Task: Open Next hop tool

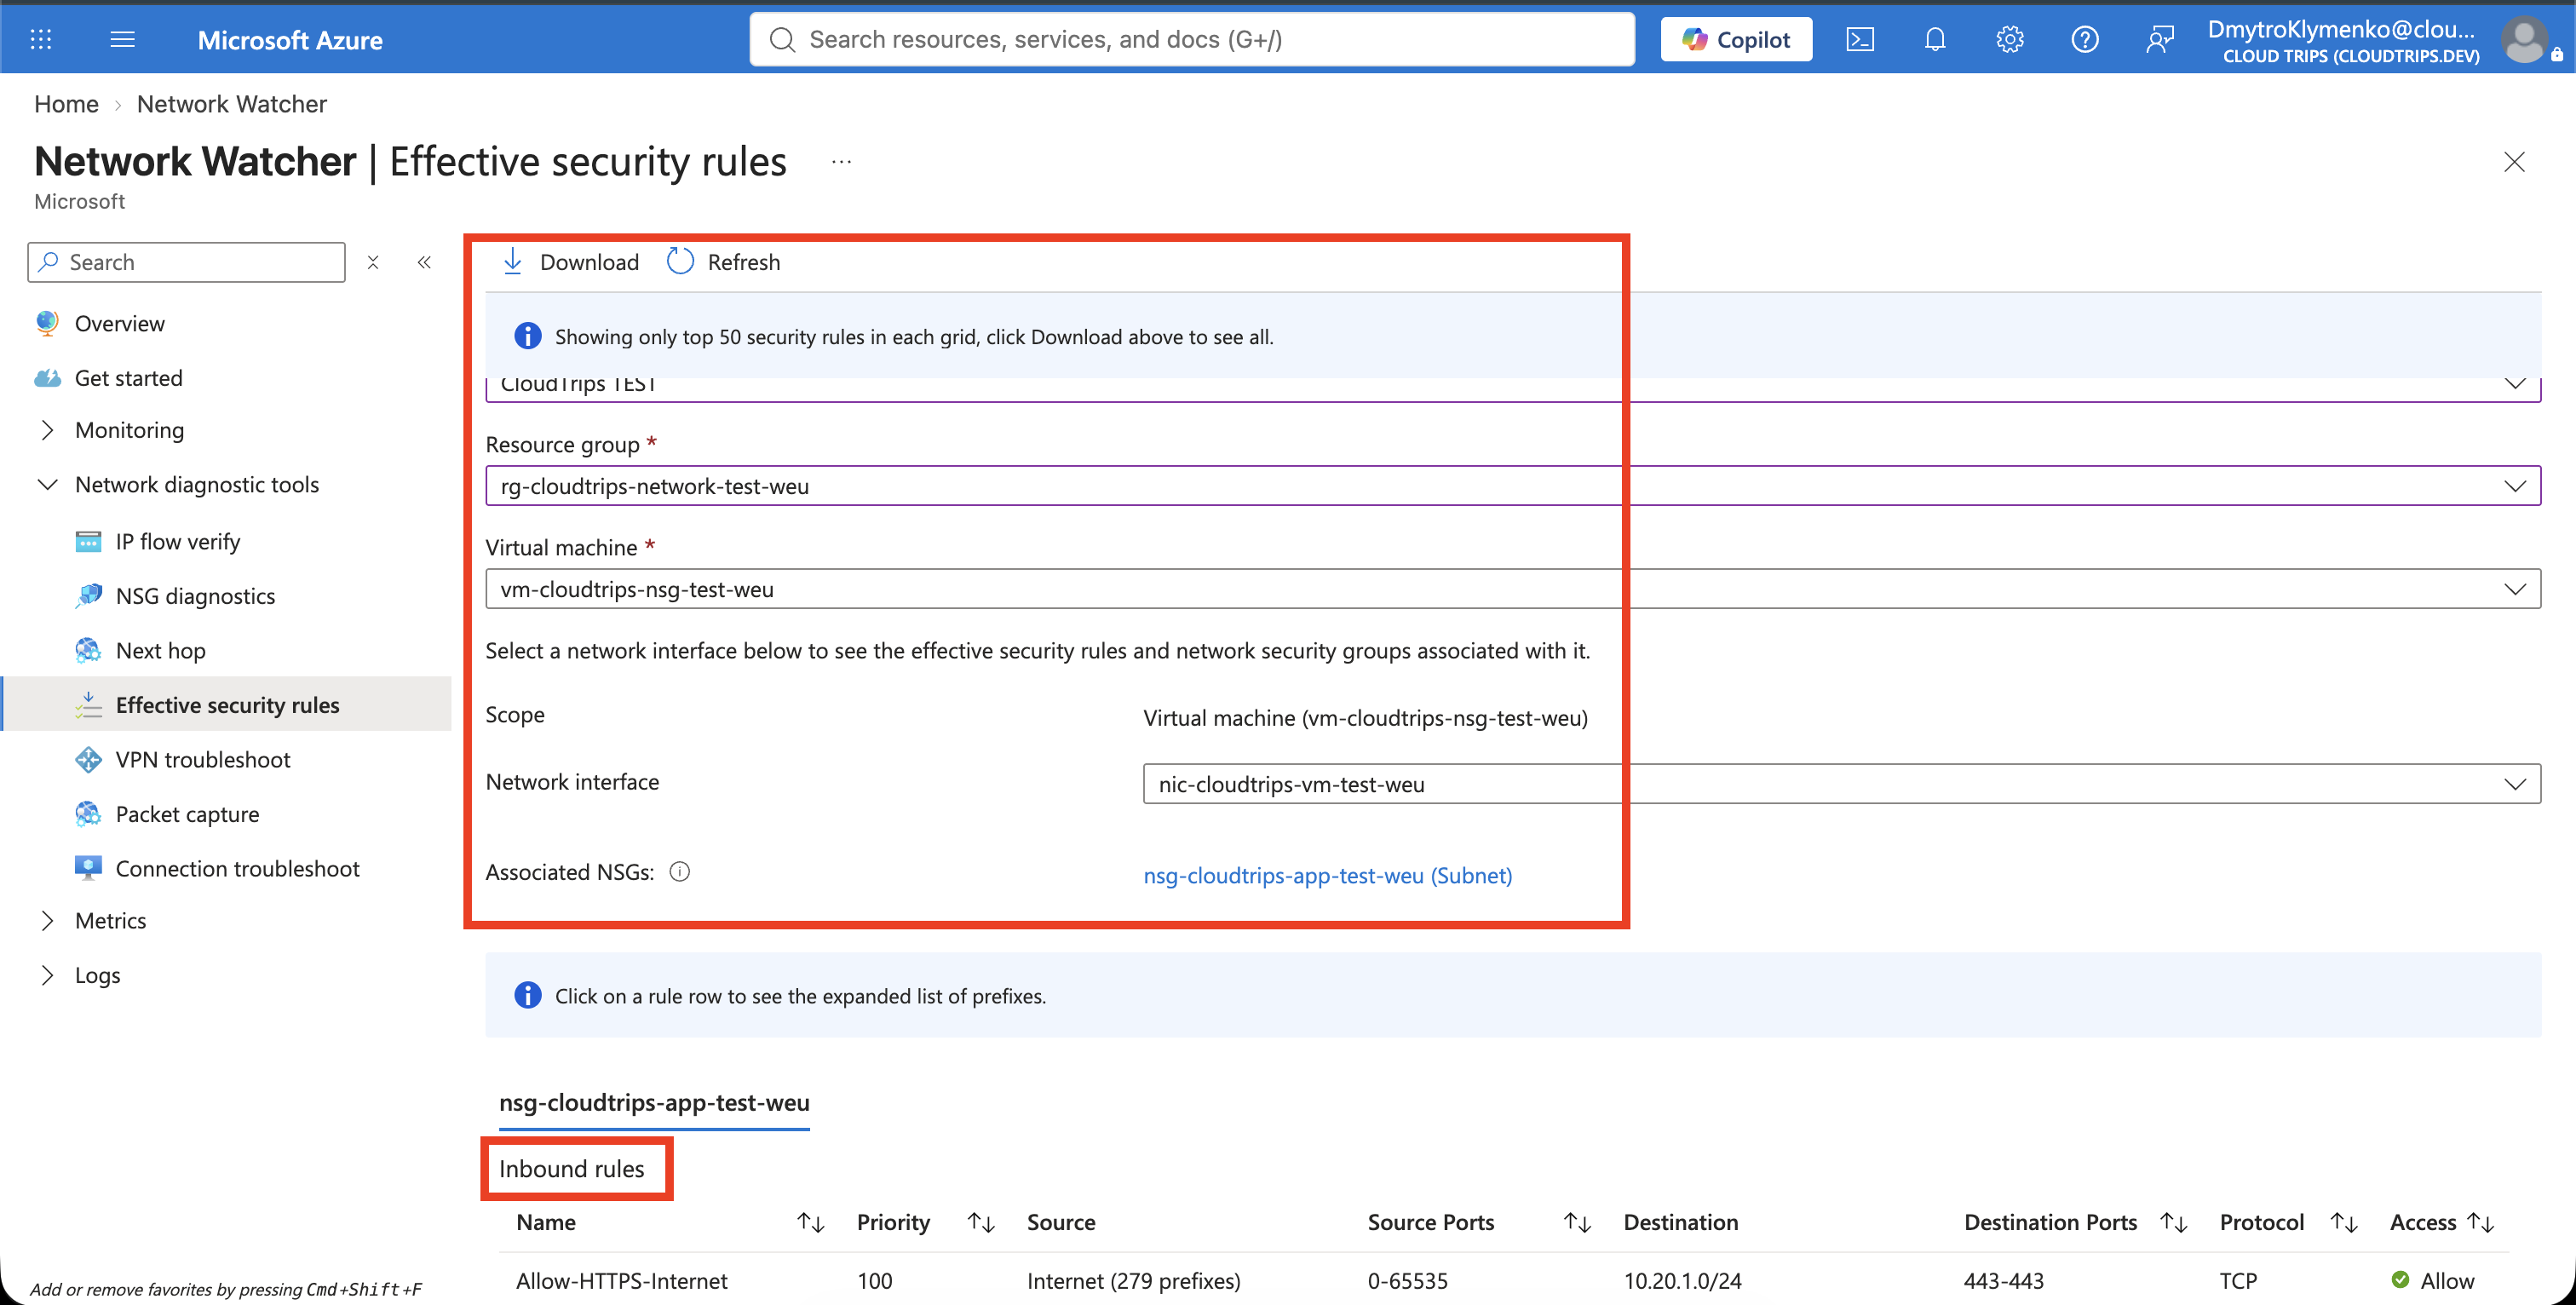Action: 160,650
